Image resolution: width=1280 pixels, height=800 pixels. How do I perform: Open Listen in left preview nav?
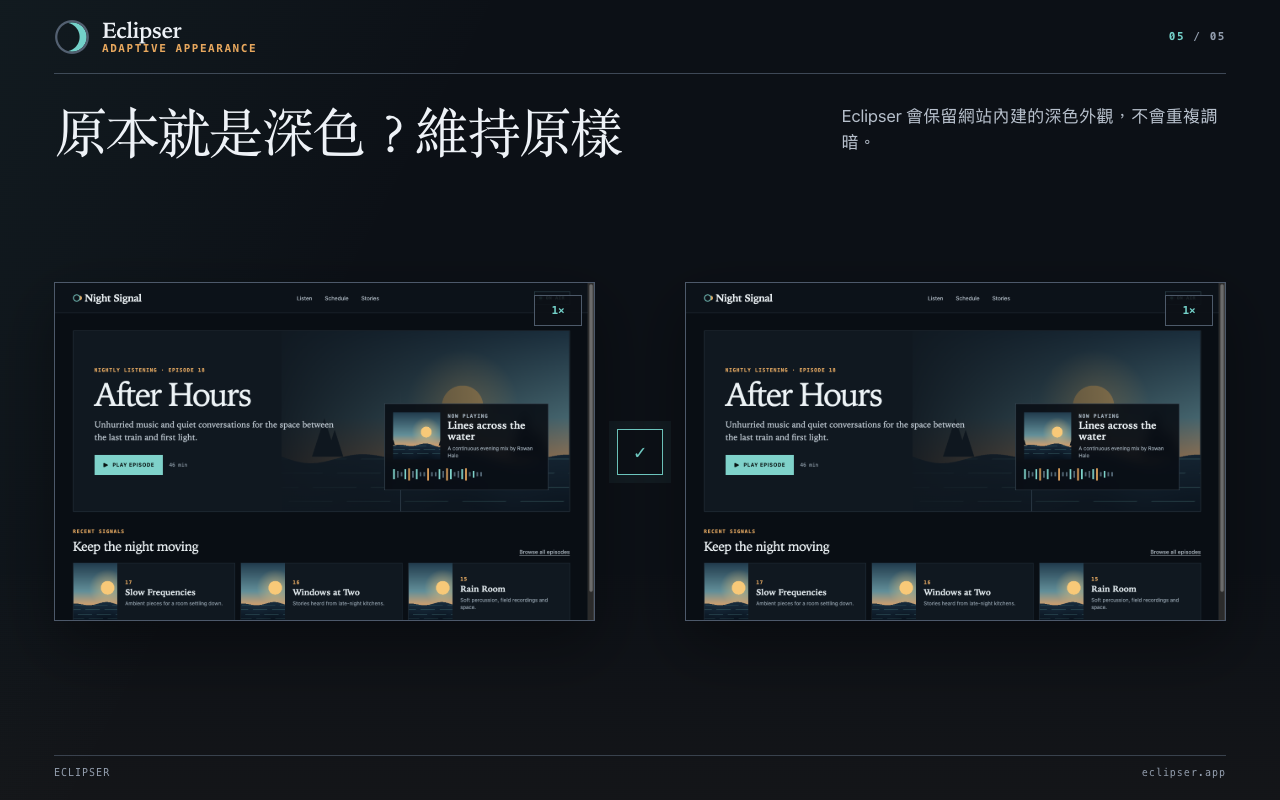pos(304,298)
